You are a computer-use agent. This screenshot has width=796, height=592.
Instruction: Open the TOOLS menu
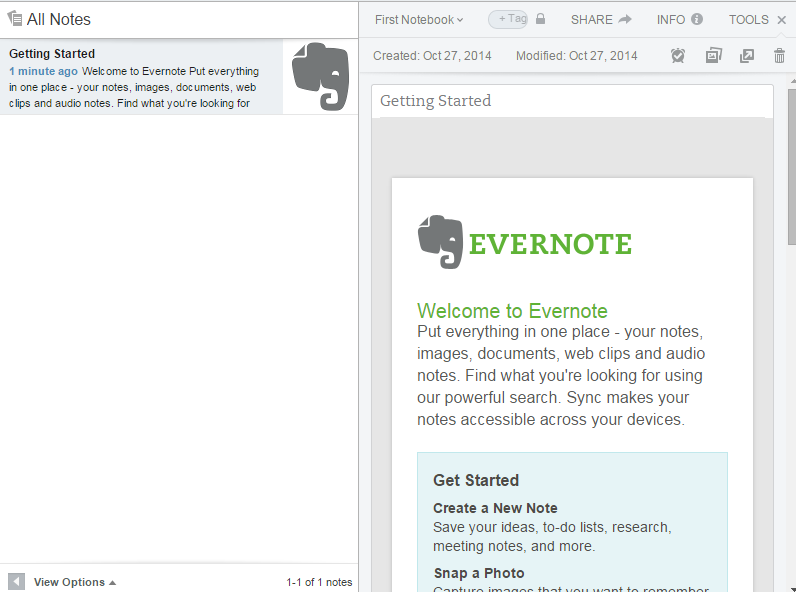(x=749, y=20)
